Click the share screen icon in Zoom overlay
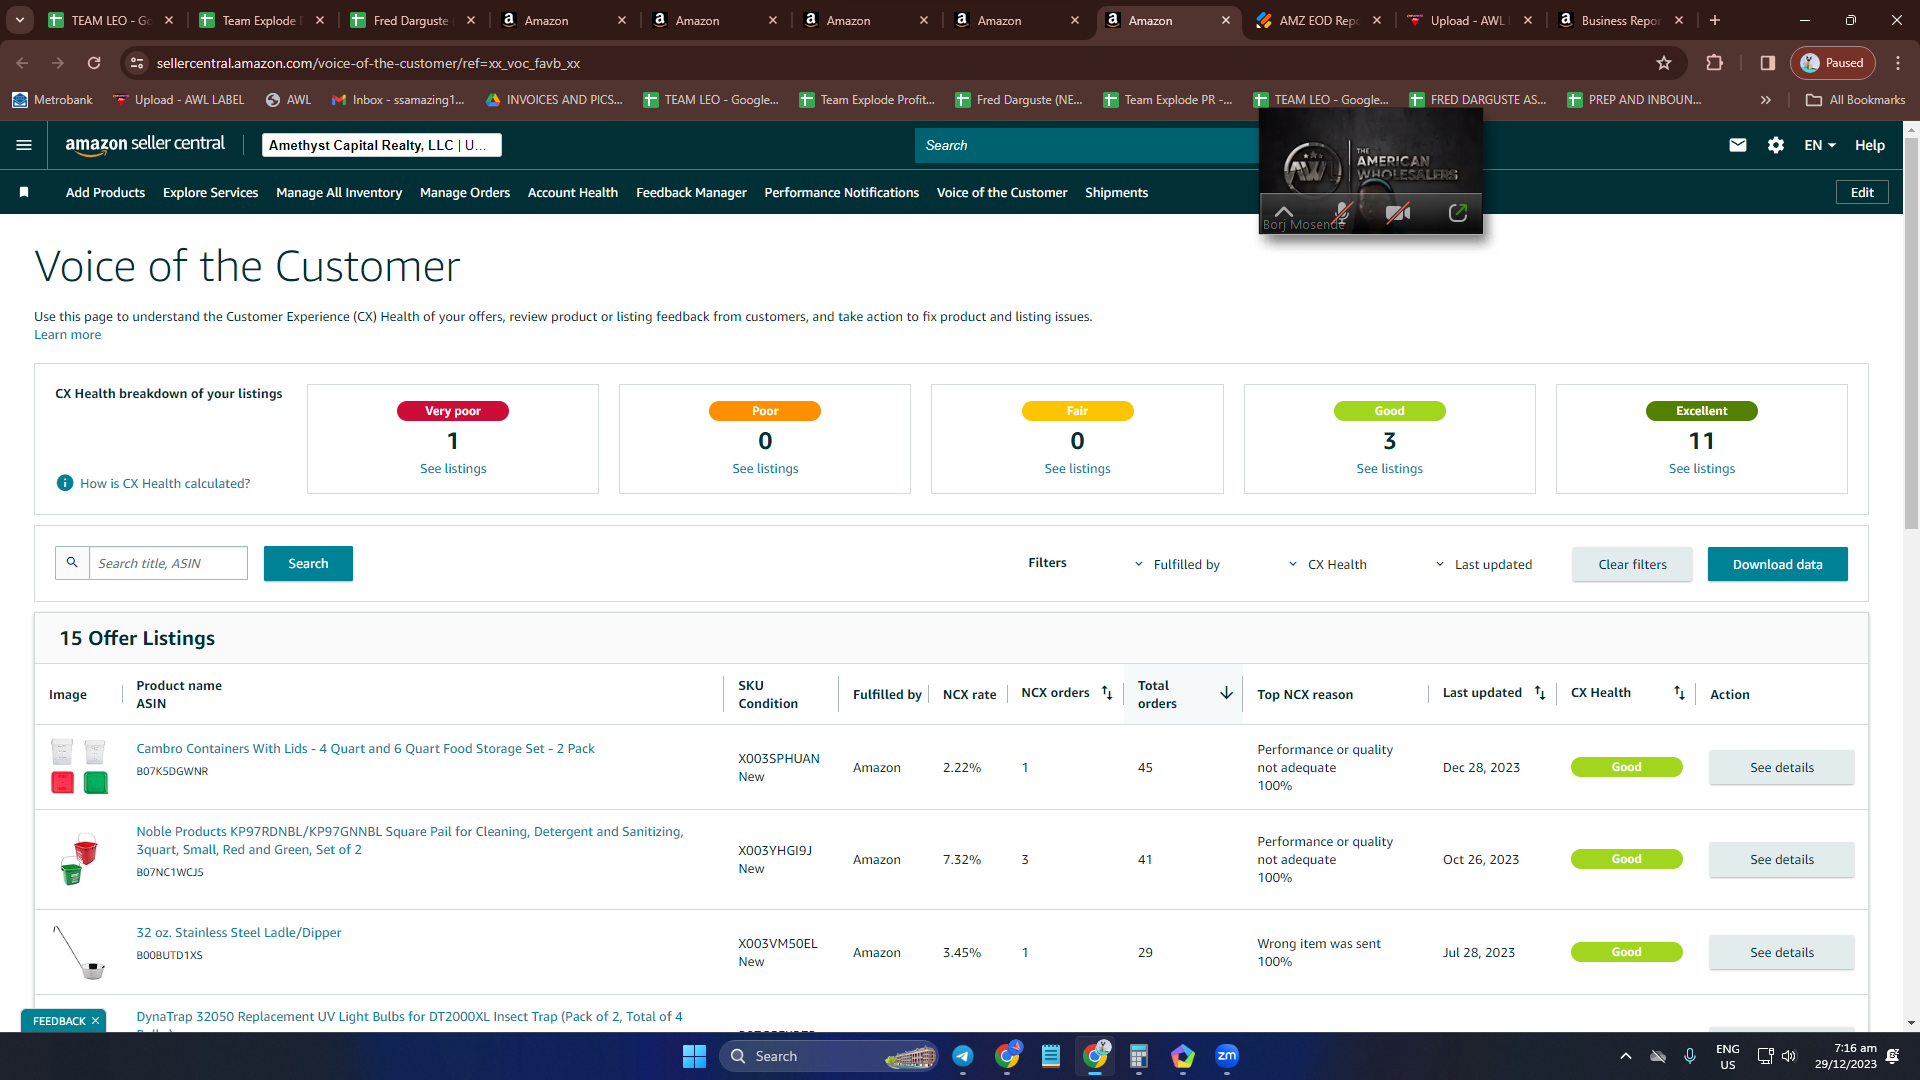Viewport: 1920px width, 1080px height. [1458, 212]
